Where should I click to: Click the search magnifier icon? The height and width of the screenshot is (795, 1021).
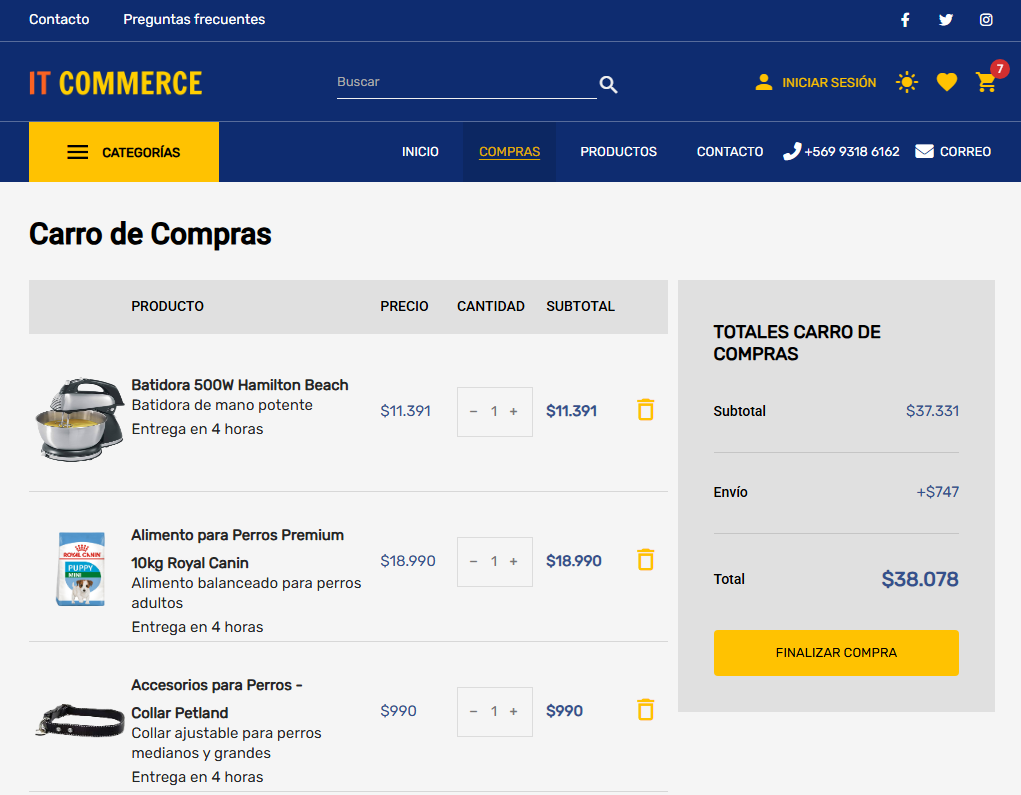tap(608, 85)
